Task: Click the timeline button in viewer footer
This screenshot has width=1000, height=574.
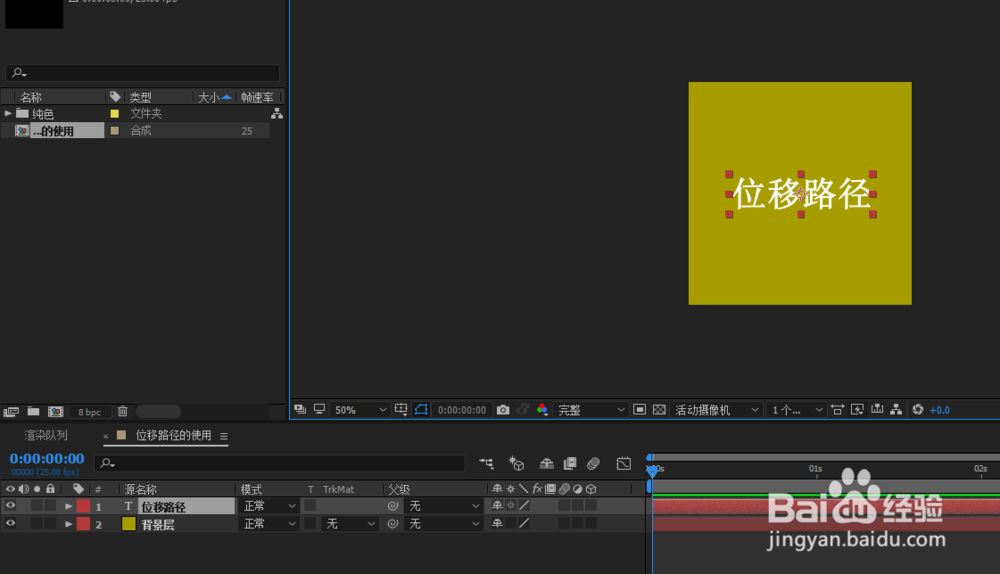Action: click(877, 409)
